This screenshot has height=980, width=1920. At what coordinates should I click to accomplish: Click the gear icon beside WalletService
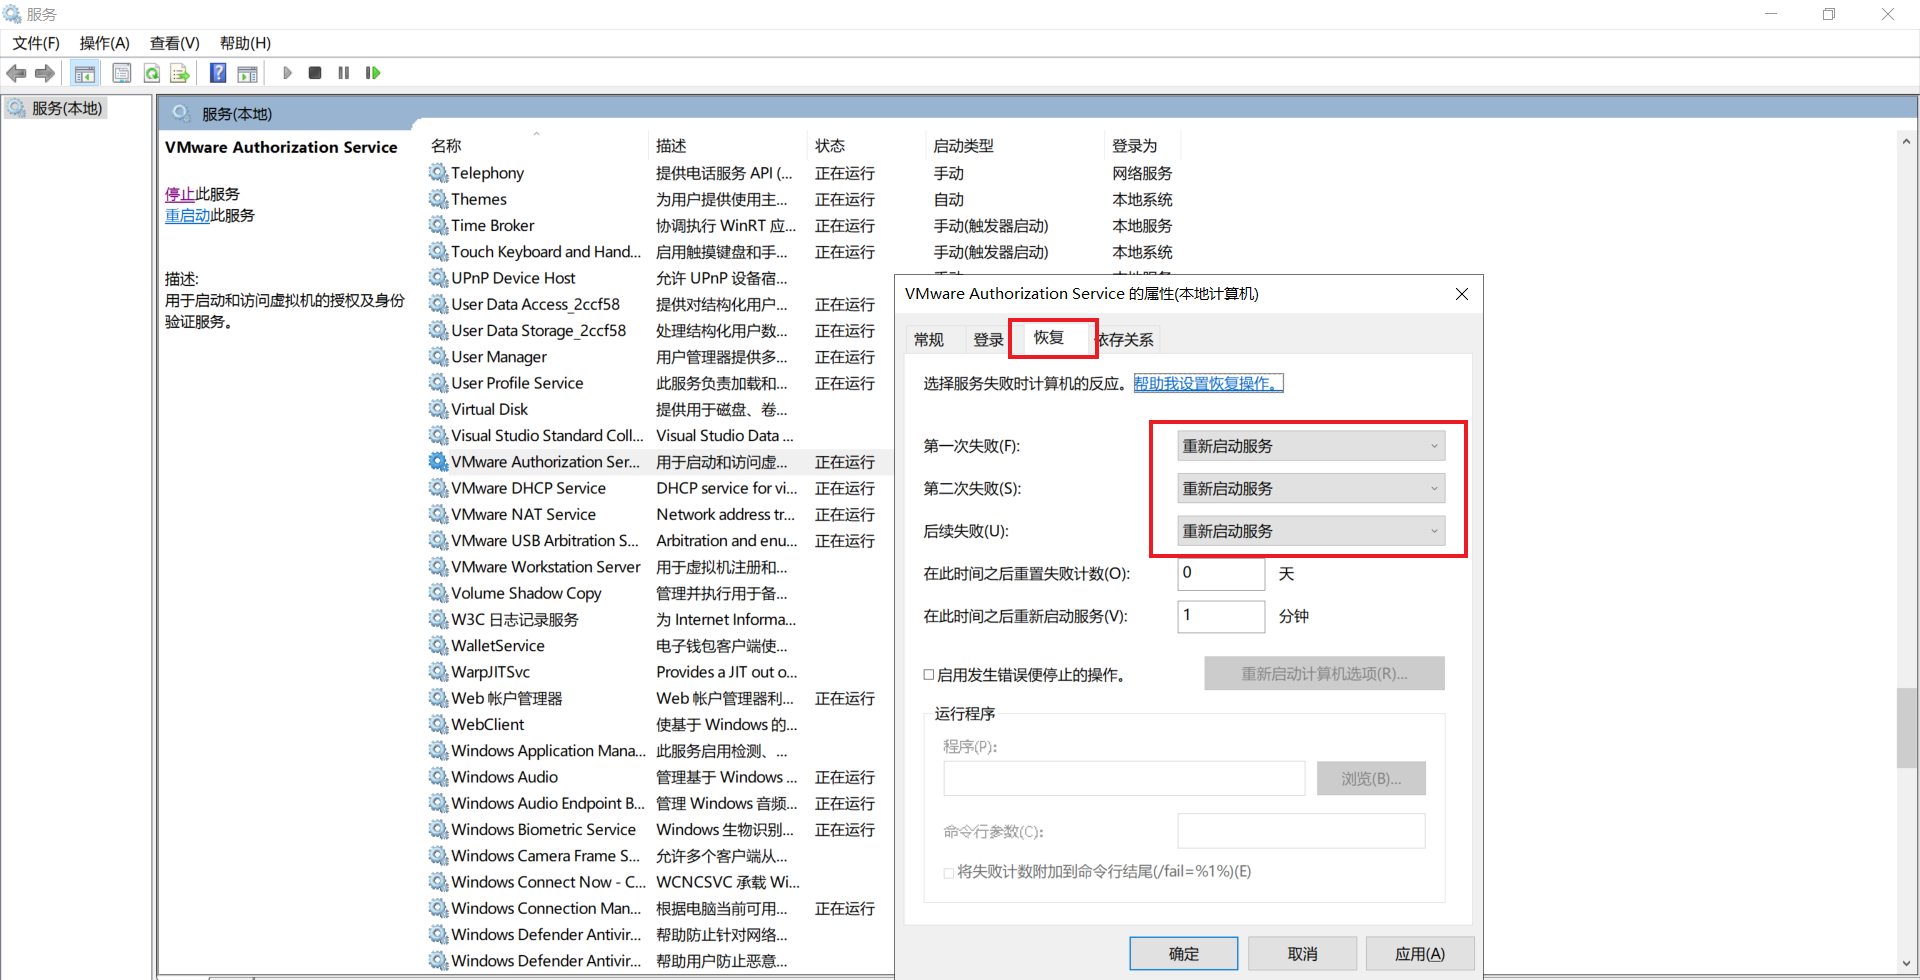(438, 645)
